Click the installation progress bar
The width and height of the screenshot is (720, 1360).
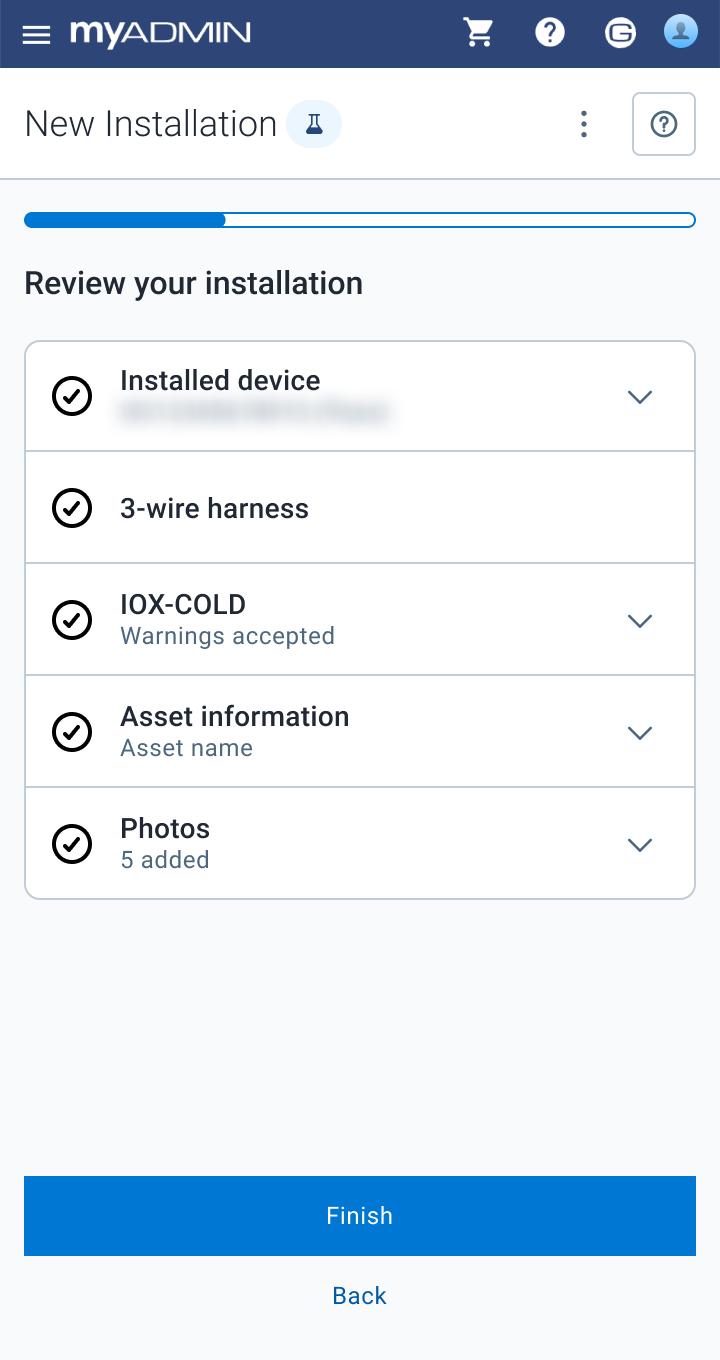click(360, 220)
